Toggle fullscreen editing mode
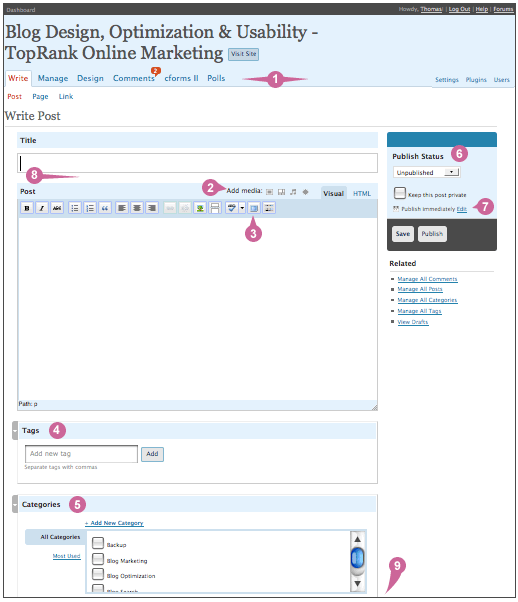518x602 pixels. [x=254, y=208]
